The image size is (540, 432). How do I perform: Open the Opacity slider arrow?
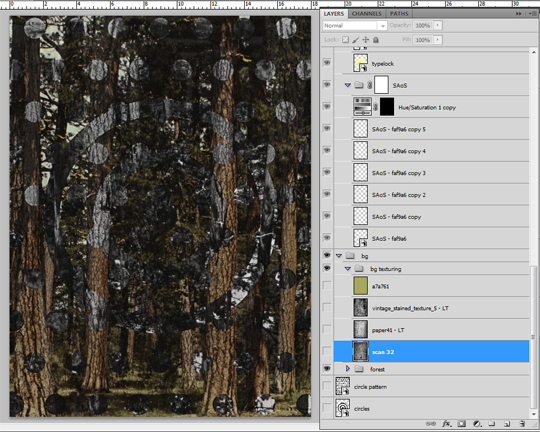click(438, 25)
